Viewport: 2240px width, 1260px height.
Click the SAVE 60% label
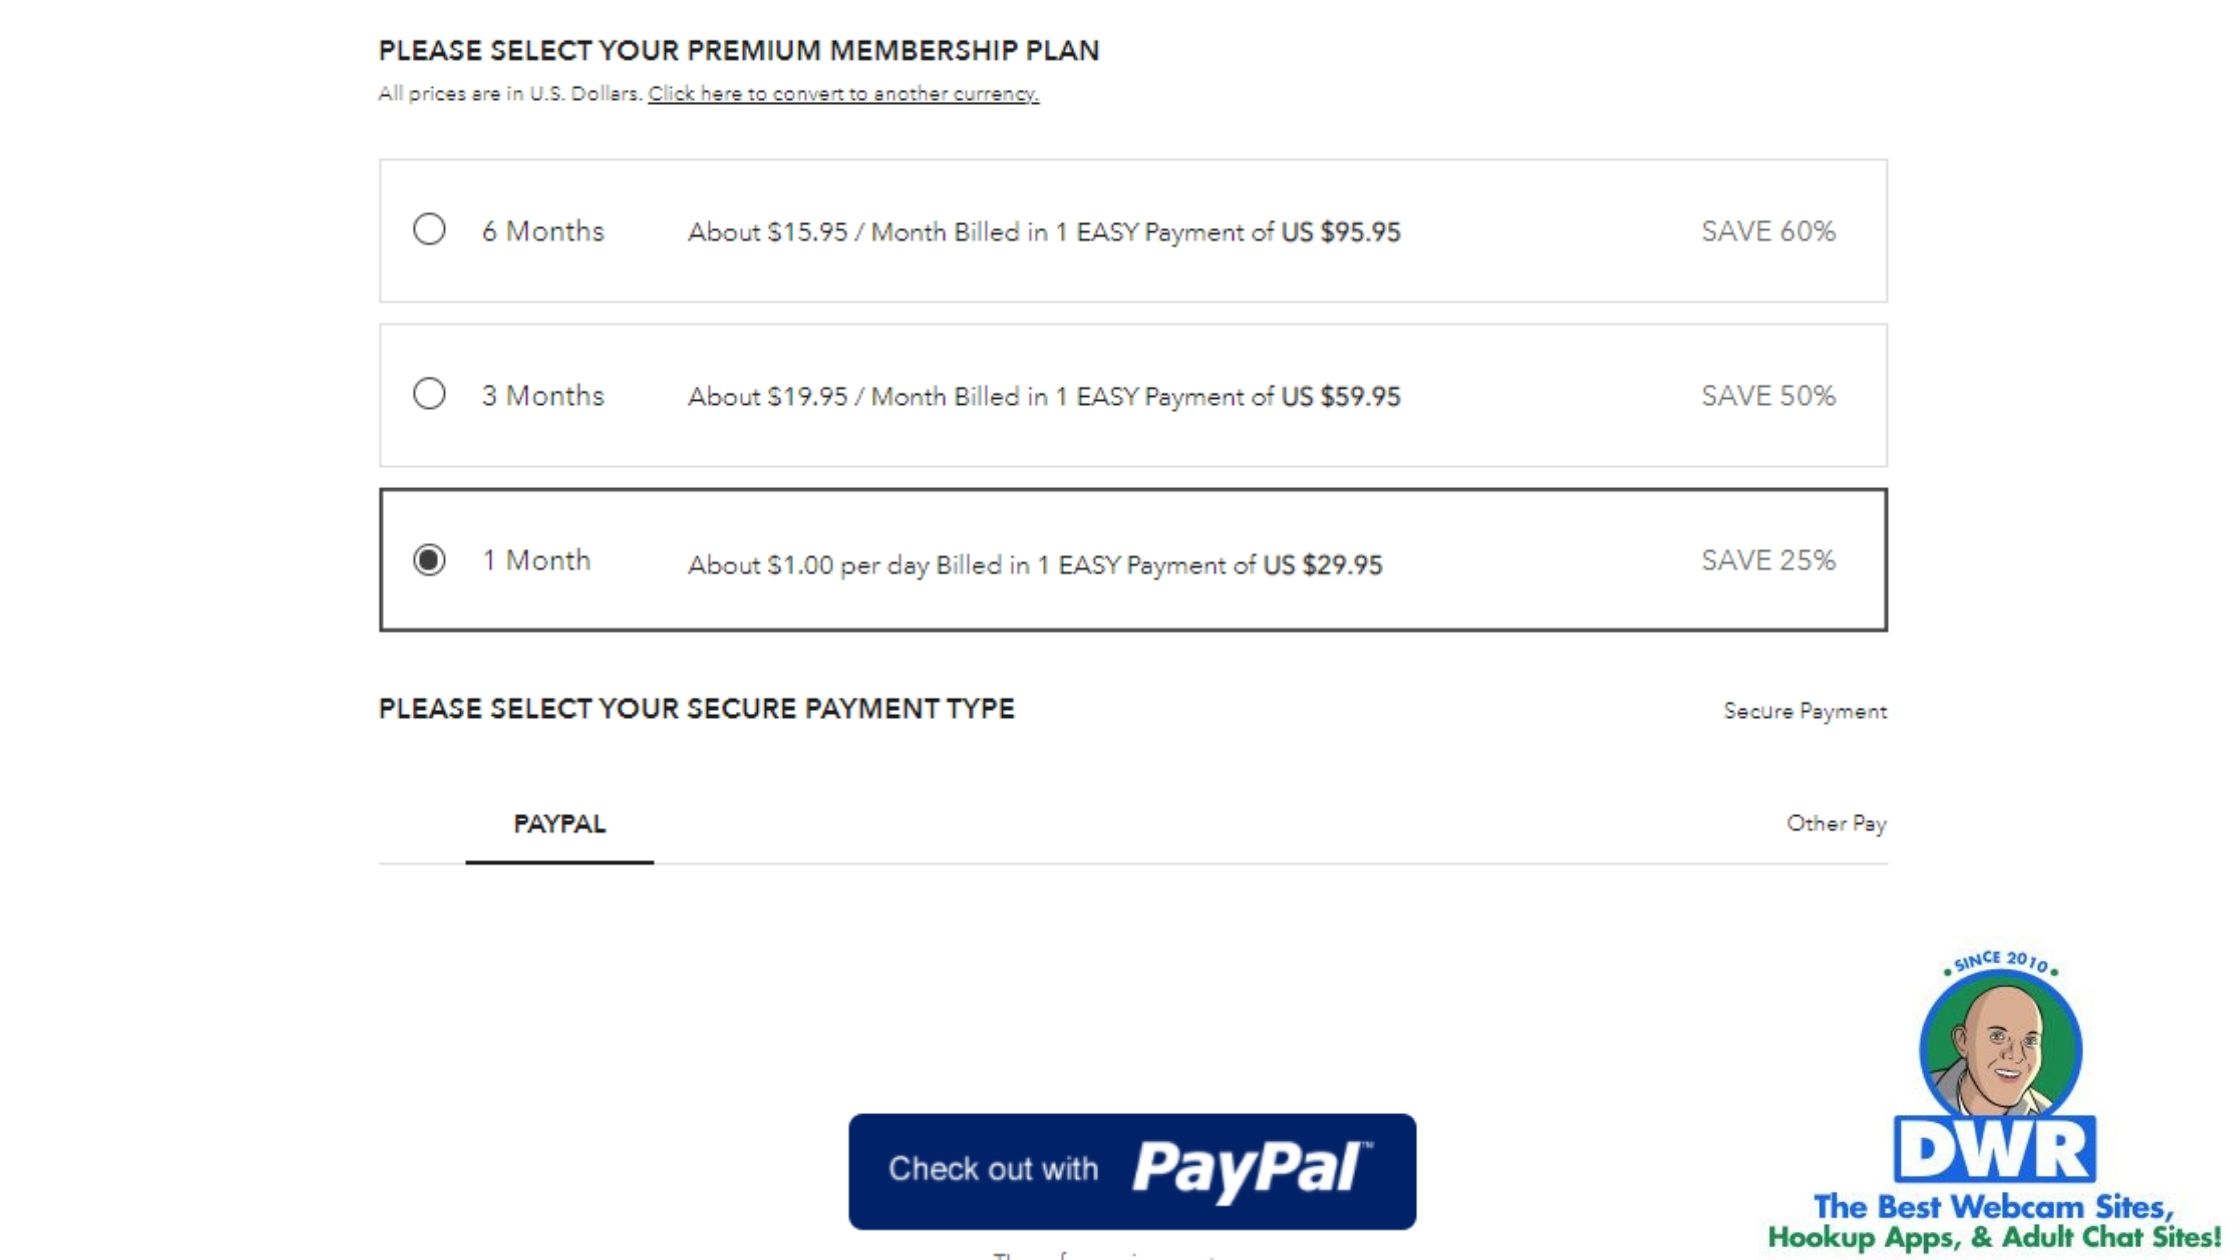(x=1768, y=231)
